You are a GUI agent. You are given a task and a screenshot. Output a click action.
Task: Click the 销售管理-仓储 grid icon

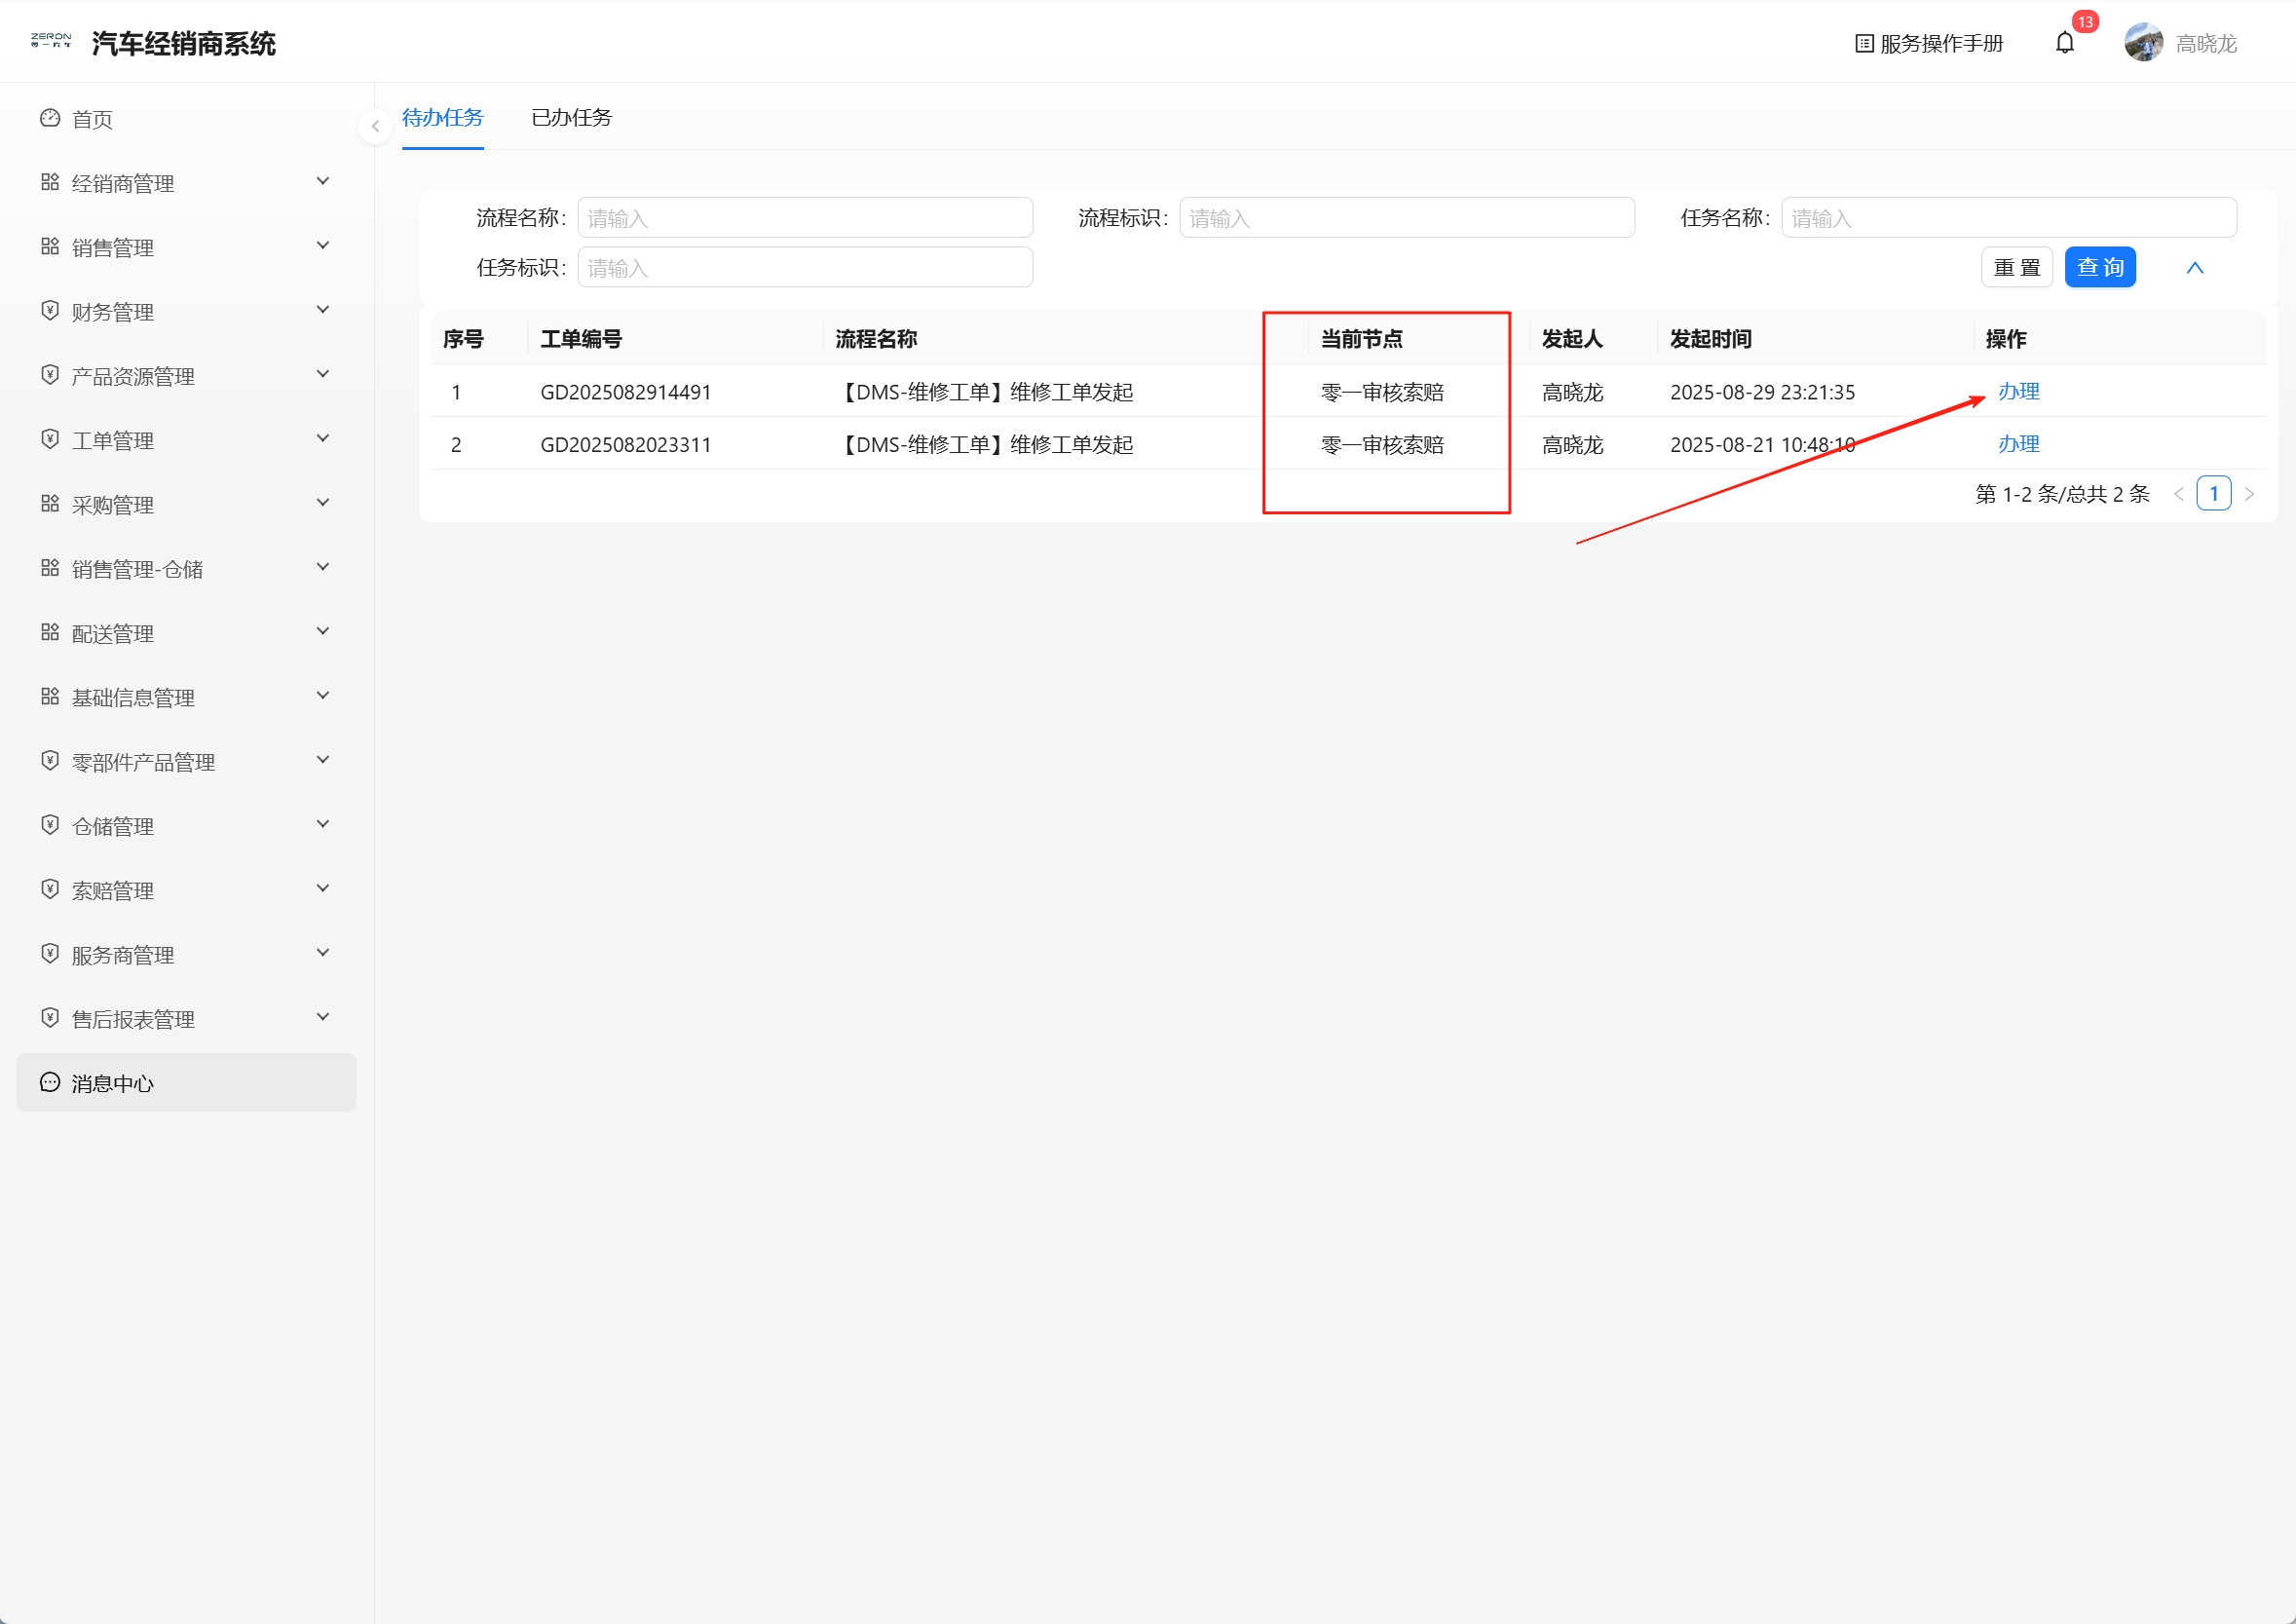click(x=50, y=568)
